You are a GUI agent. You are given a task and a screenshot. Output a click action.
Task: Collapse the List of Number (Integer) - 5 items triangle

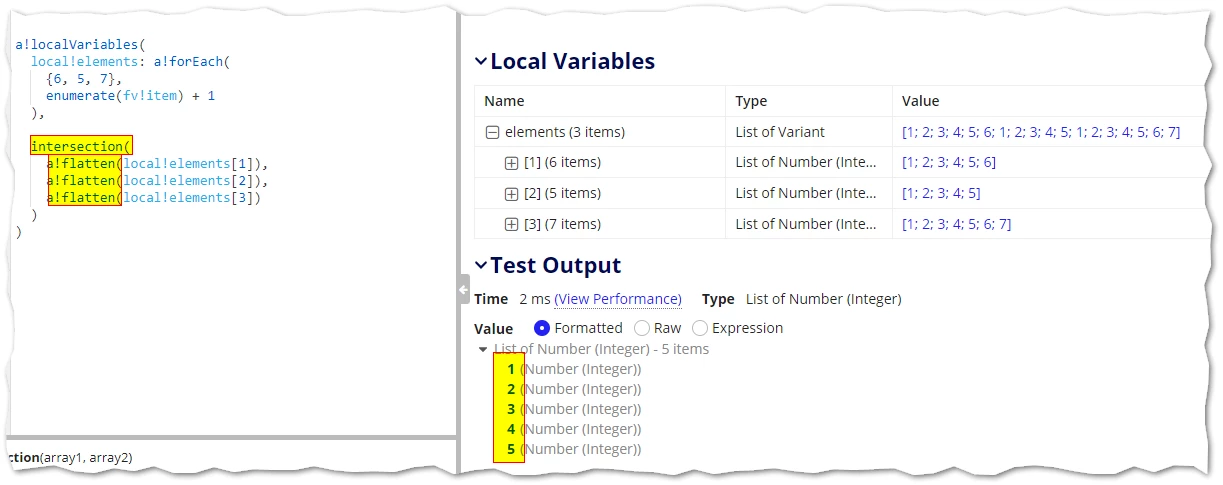pos(484,350)
